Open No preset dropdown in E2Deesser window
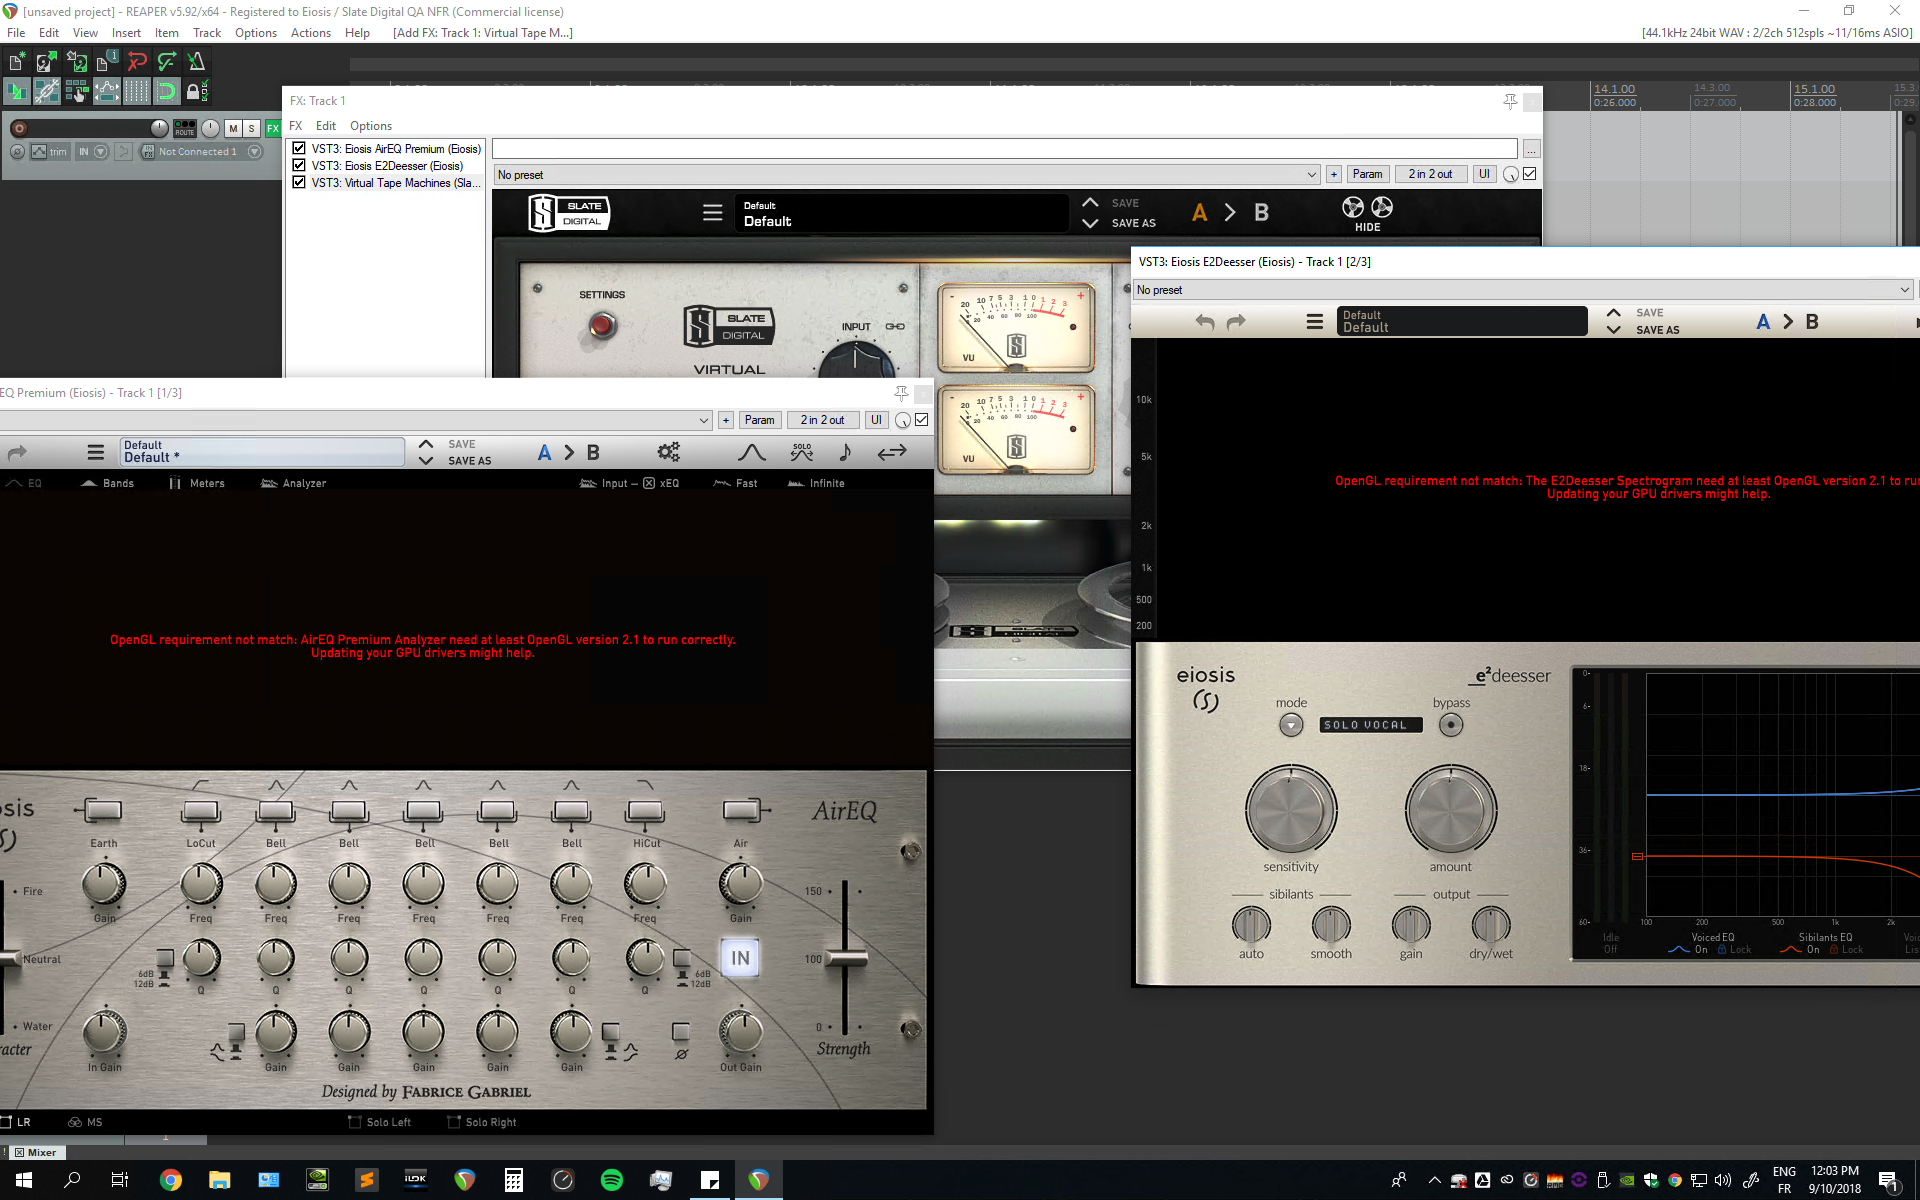This screenshot has width=1920, height=1200. [x=1523, y=290]
